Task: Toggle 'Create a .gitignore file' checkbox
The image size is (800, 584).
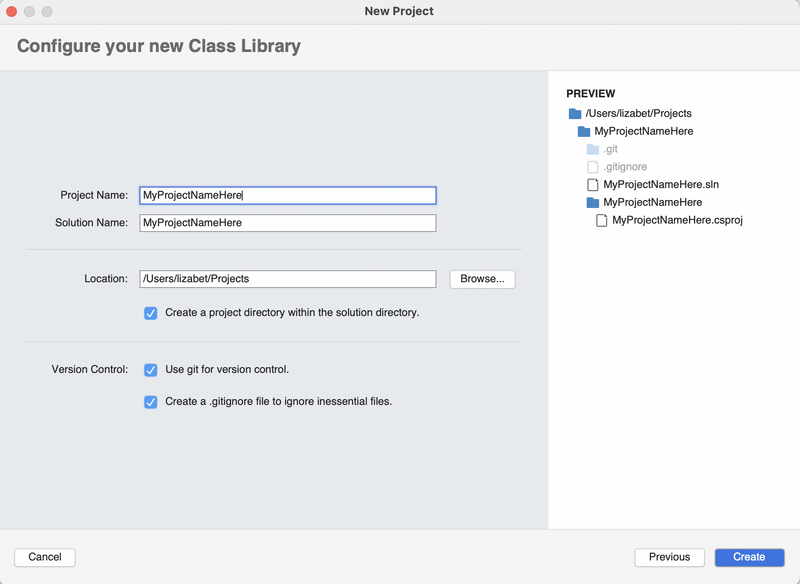Action: click(x=151, y=402)
